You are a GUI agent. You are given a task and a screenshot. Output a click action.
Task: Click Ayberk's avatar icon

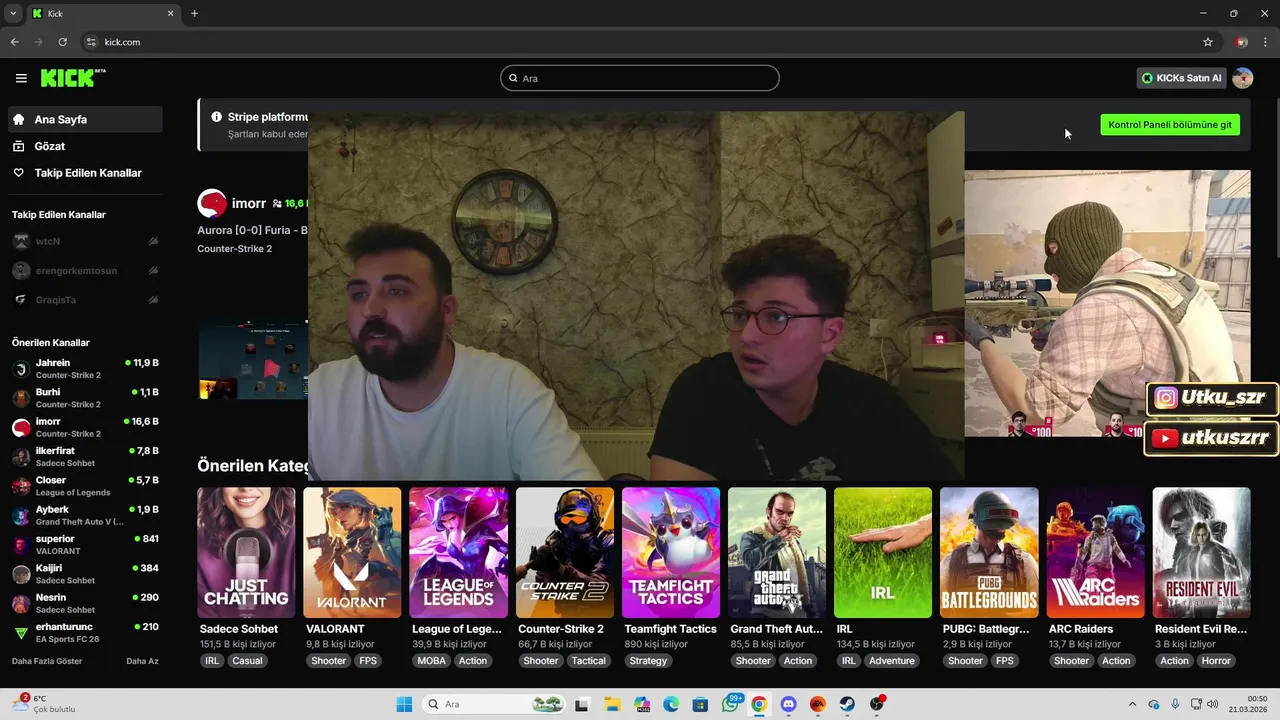[x=21, y=515]
